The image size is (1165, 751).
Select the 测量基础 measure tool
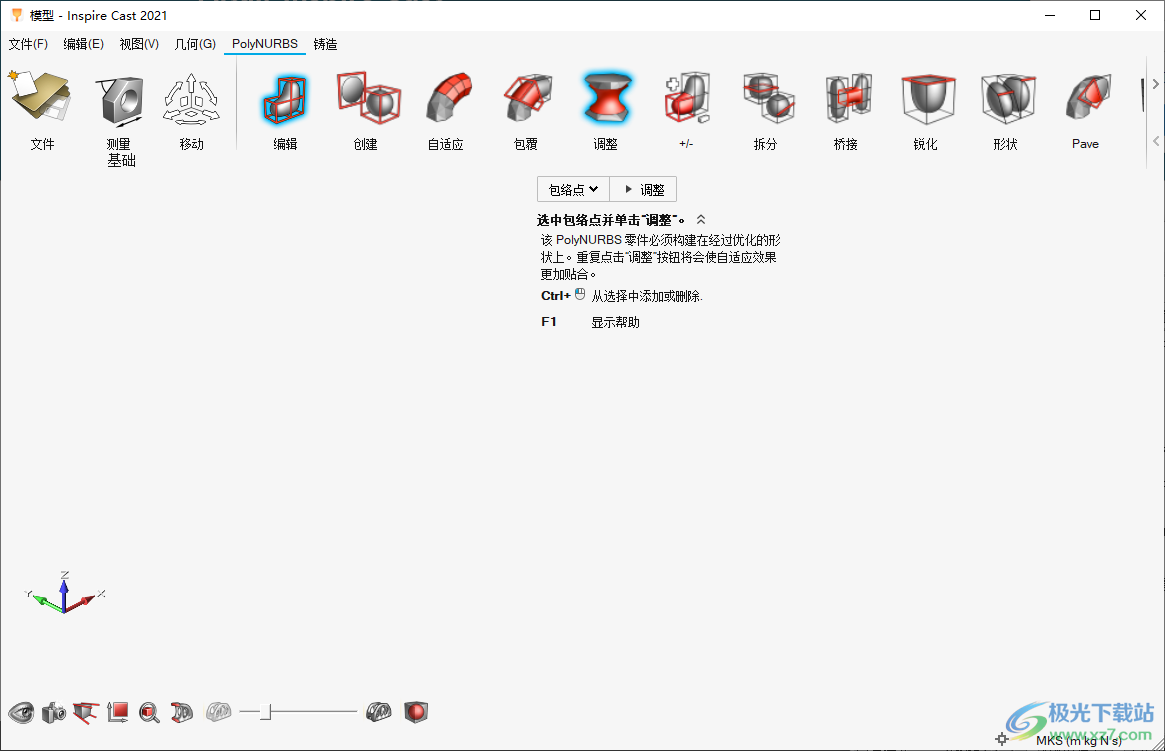click(x=120, y=101)
